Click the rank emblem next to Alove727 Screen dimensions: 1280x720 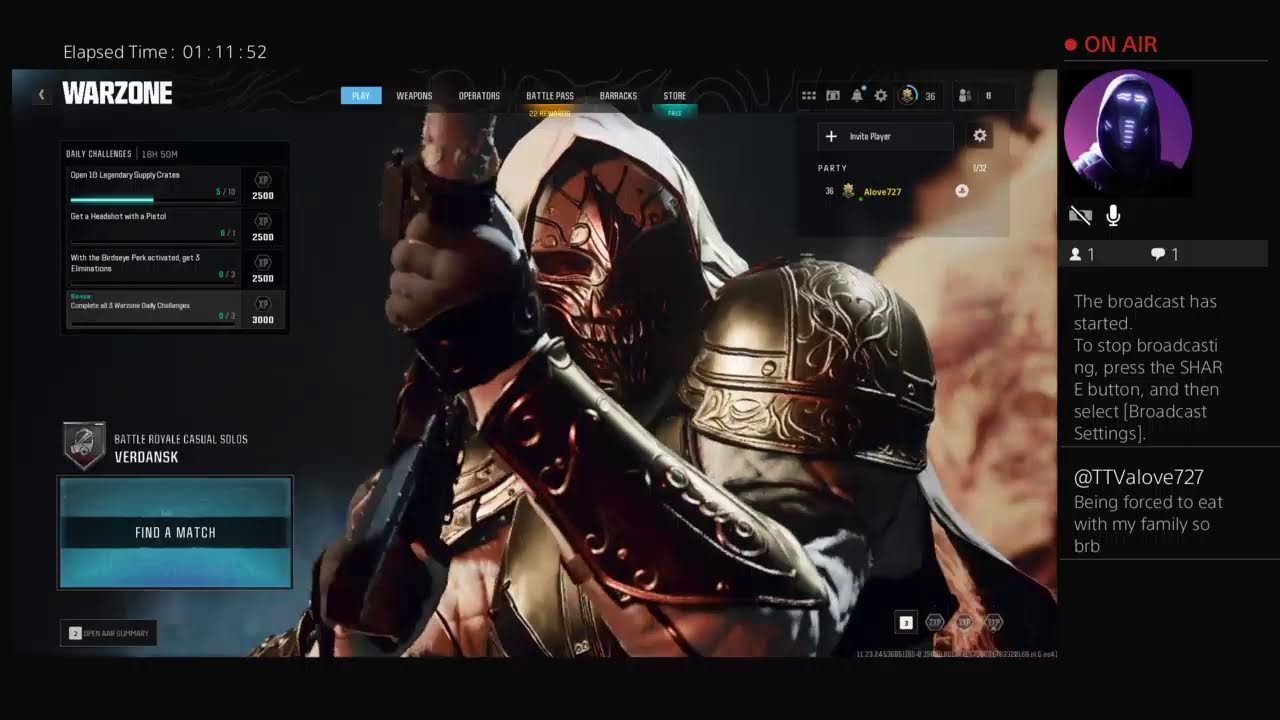[x=848, y=191]
